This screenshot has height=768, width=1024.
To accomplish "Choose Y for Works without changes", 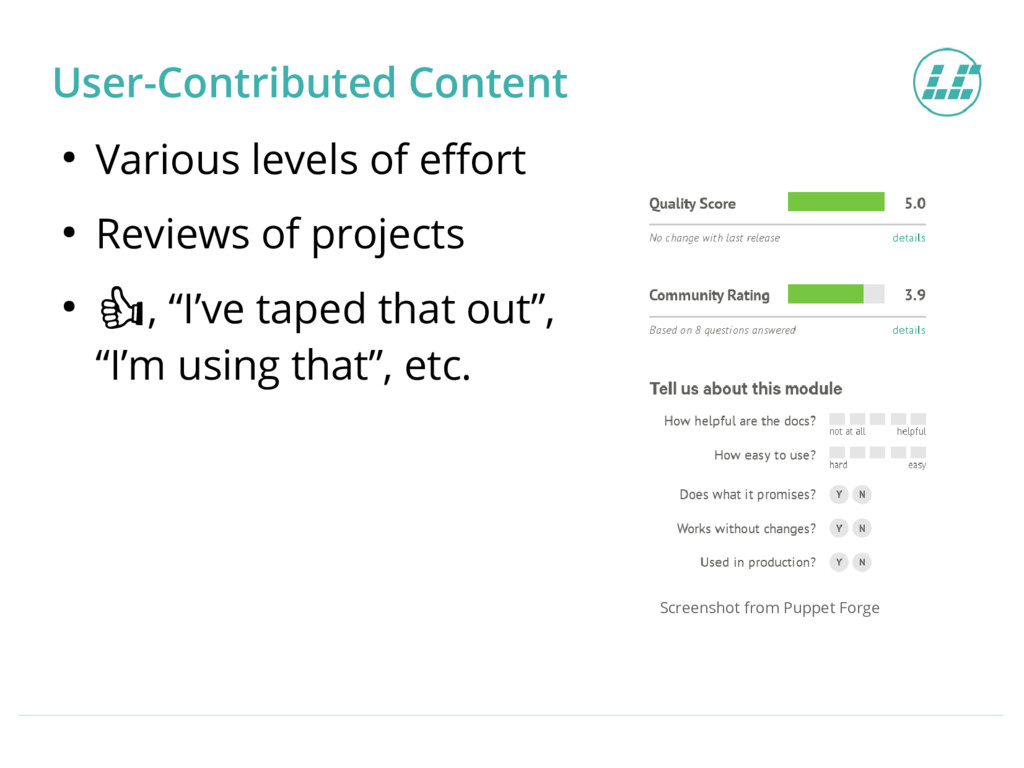I will (x=839, y=528).
